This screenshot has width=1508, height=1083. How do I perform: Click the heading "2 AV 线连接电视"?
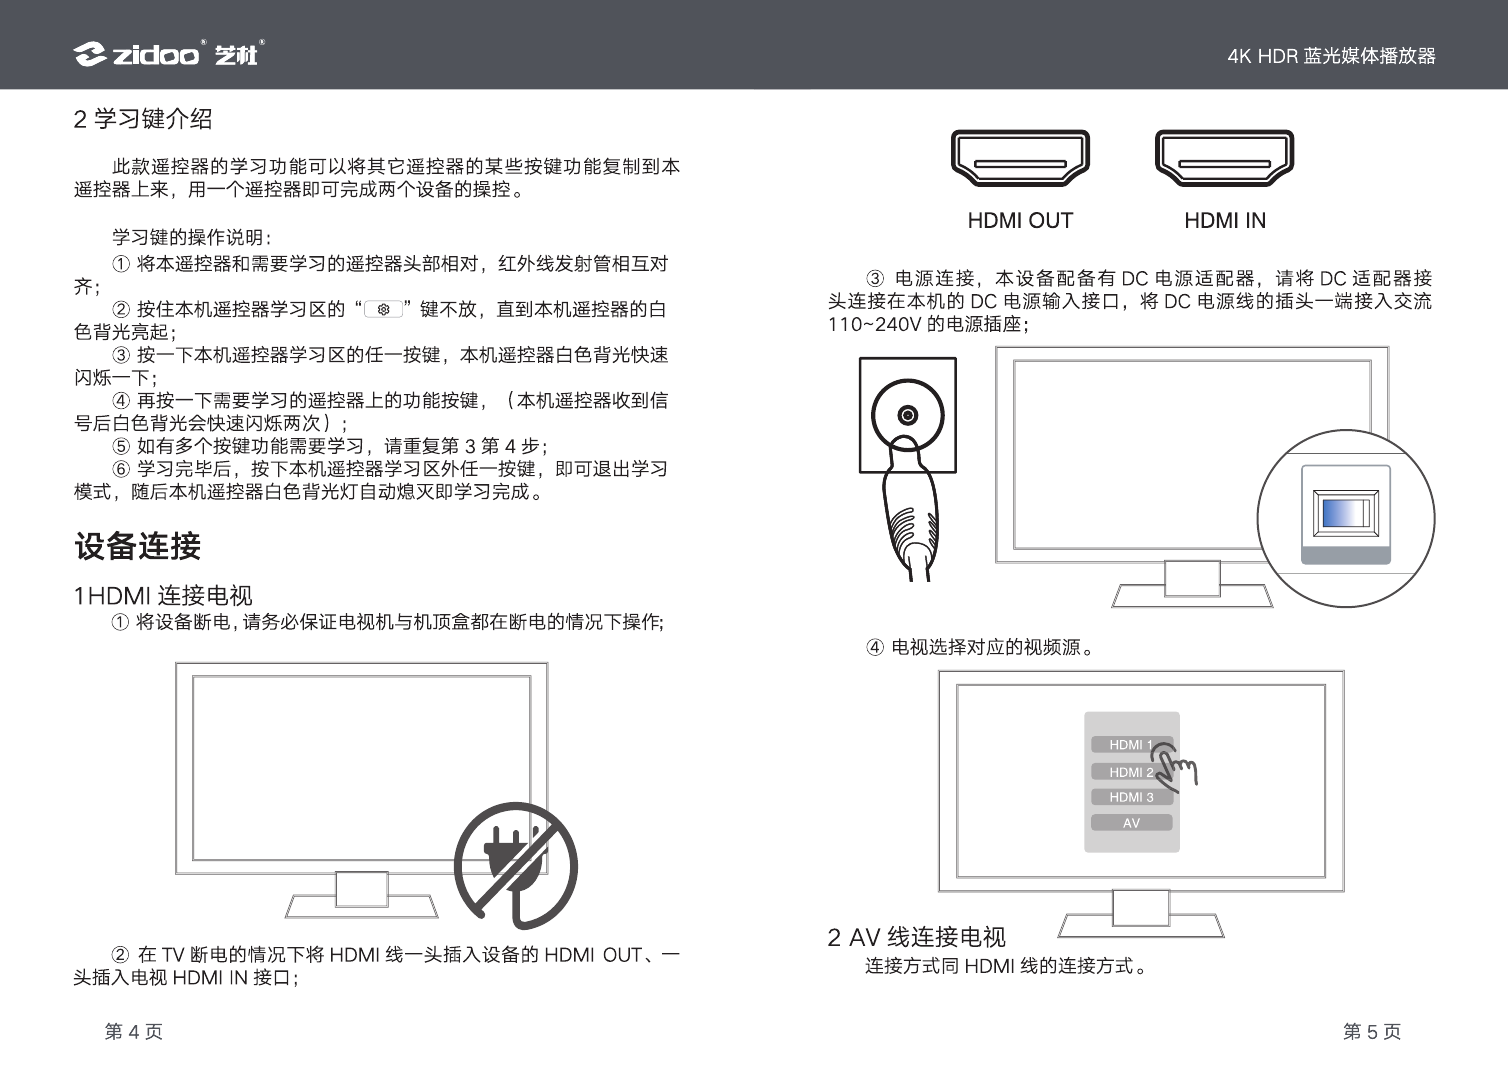pyautogui.click(x=916, y=937)
